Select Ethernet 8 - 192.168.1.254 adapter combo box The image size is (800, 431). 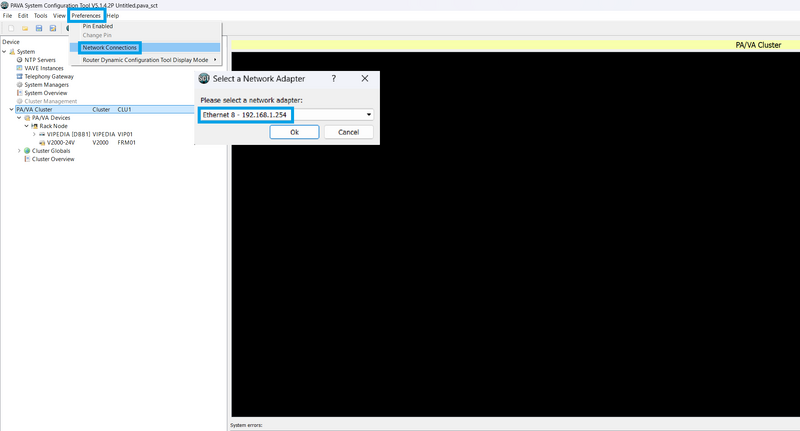286,115
